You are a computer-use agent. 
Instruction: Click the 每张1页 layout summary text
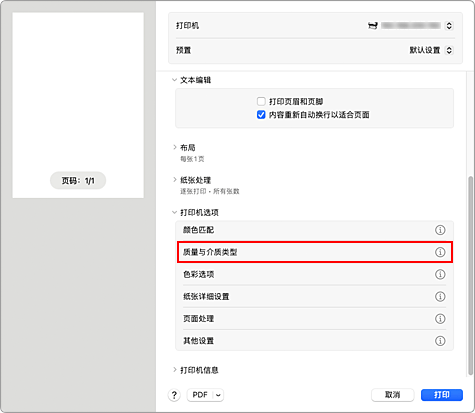tap(192, 159)
